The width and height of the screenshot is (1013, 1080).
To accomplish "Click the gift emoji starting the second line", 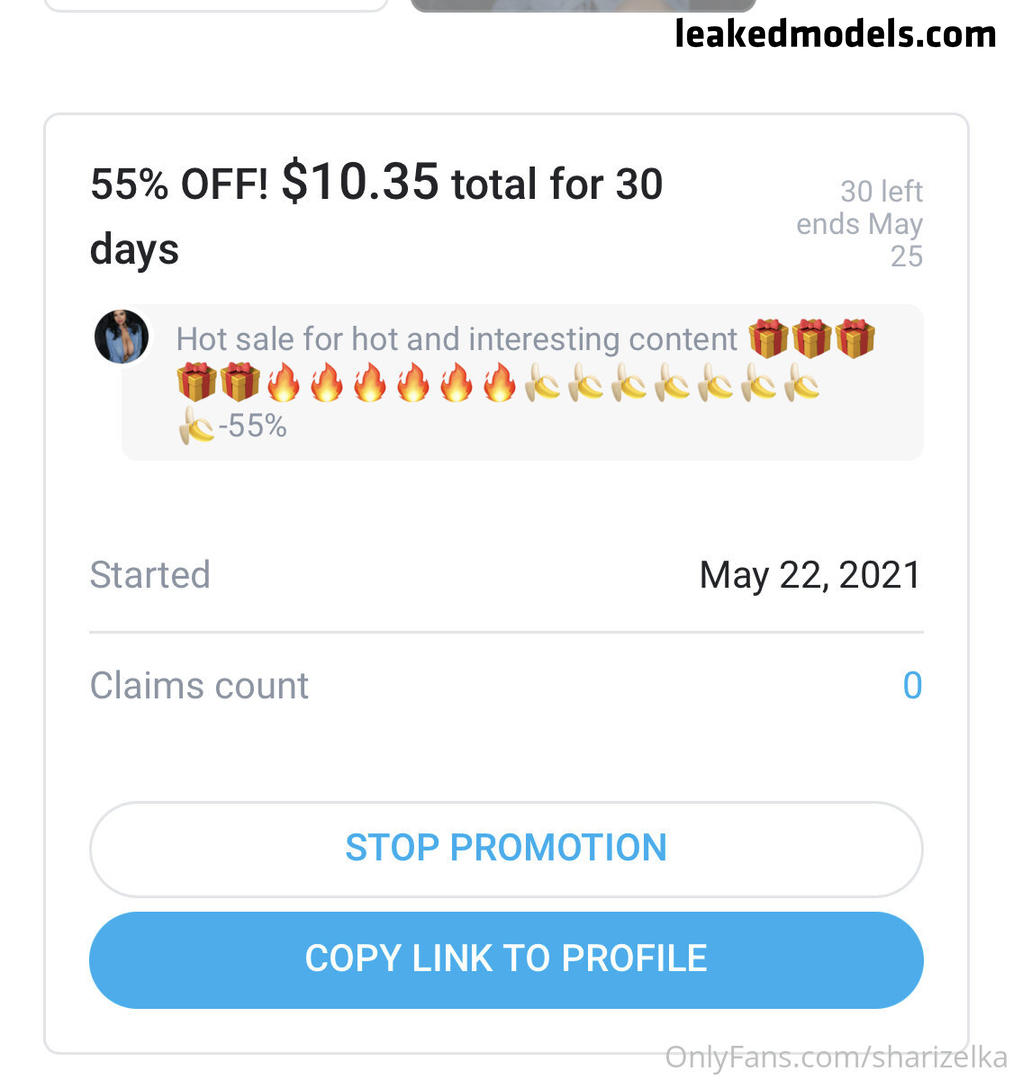I will (x=197, y=382).
